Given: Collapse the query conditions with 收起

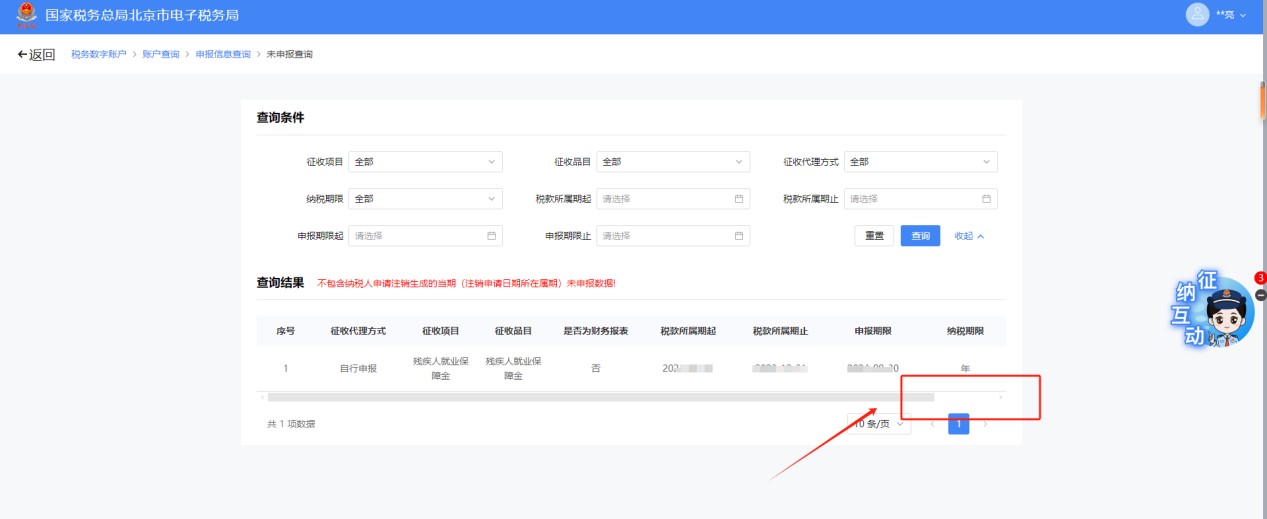Looking at the screenshot, I should pyautogui.click(x=969, y=236).
